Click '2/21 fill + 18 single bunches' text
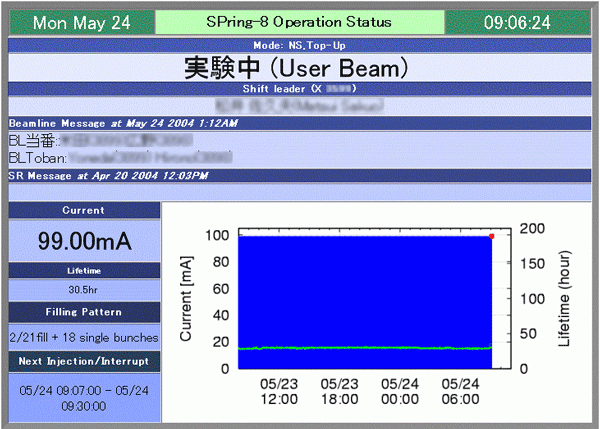This screenshot has height=429, width=600. tap(84, 338)
